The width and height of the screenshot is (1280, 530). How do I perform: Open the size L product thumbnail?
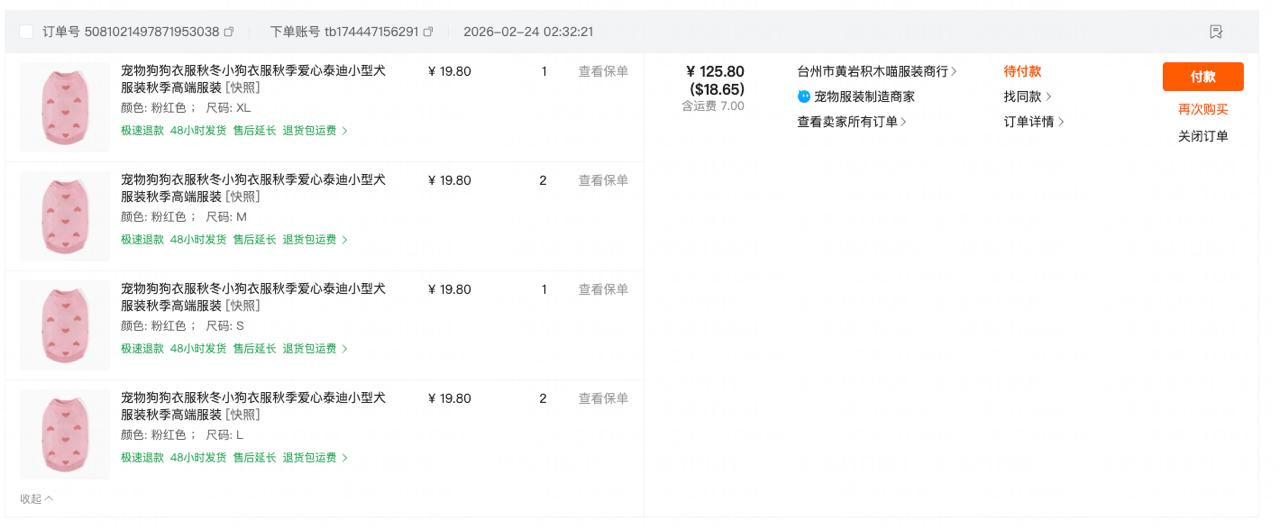pyautogui.click(x=65, y=434)
